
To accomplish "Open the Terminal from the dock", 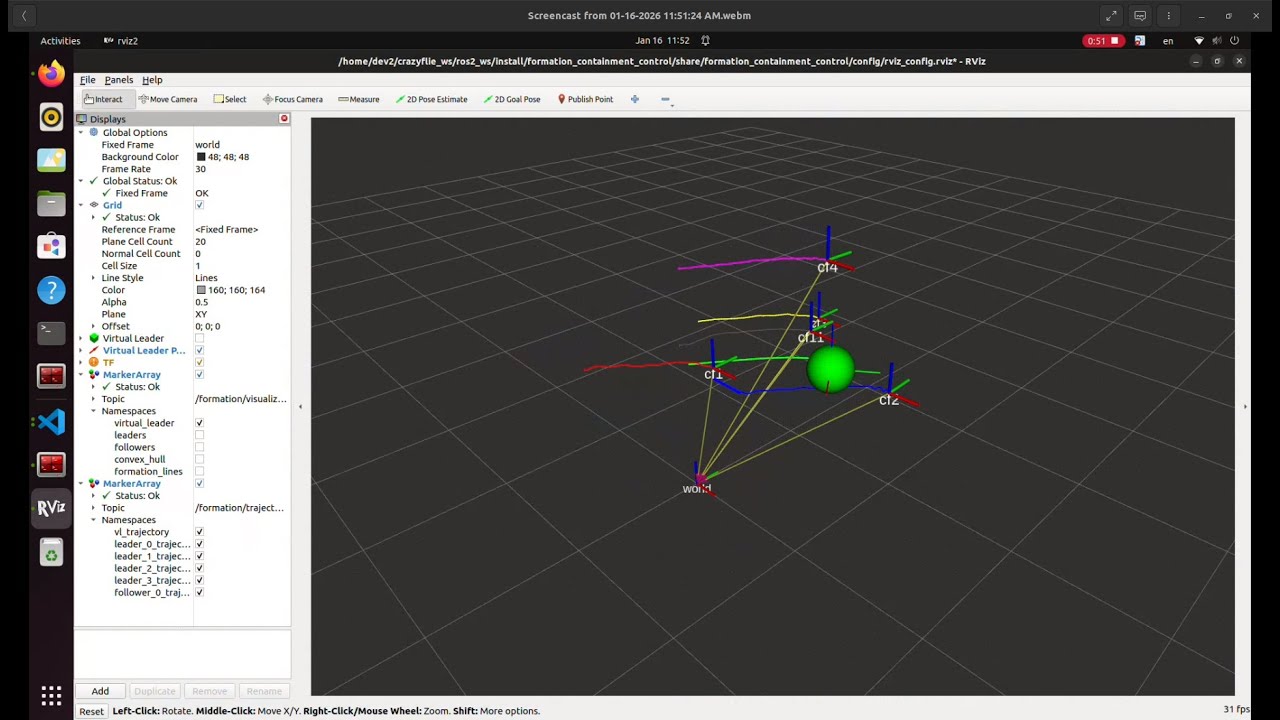I will tap(51, 332).
